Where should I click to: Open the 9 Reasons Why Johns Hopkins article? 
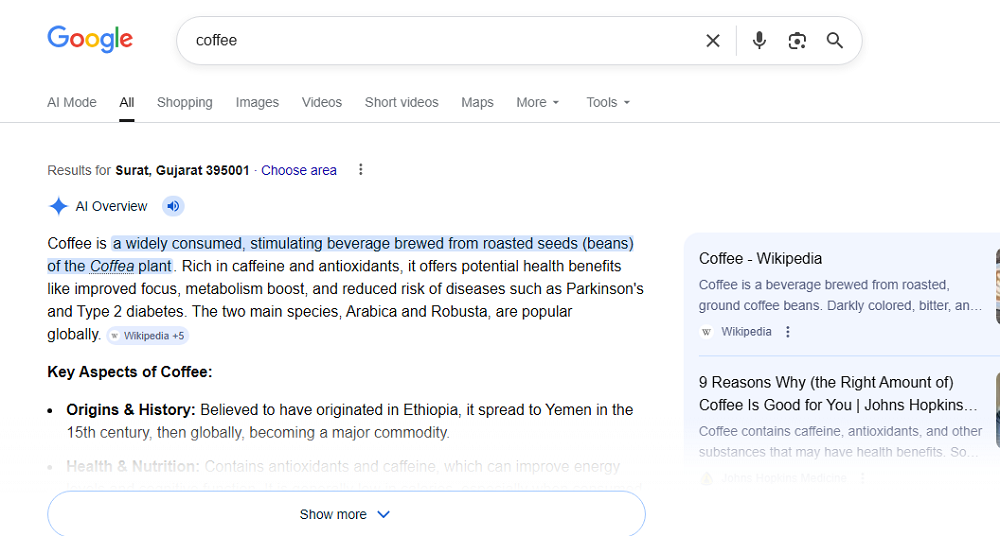click(x=838, y=394)
